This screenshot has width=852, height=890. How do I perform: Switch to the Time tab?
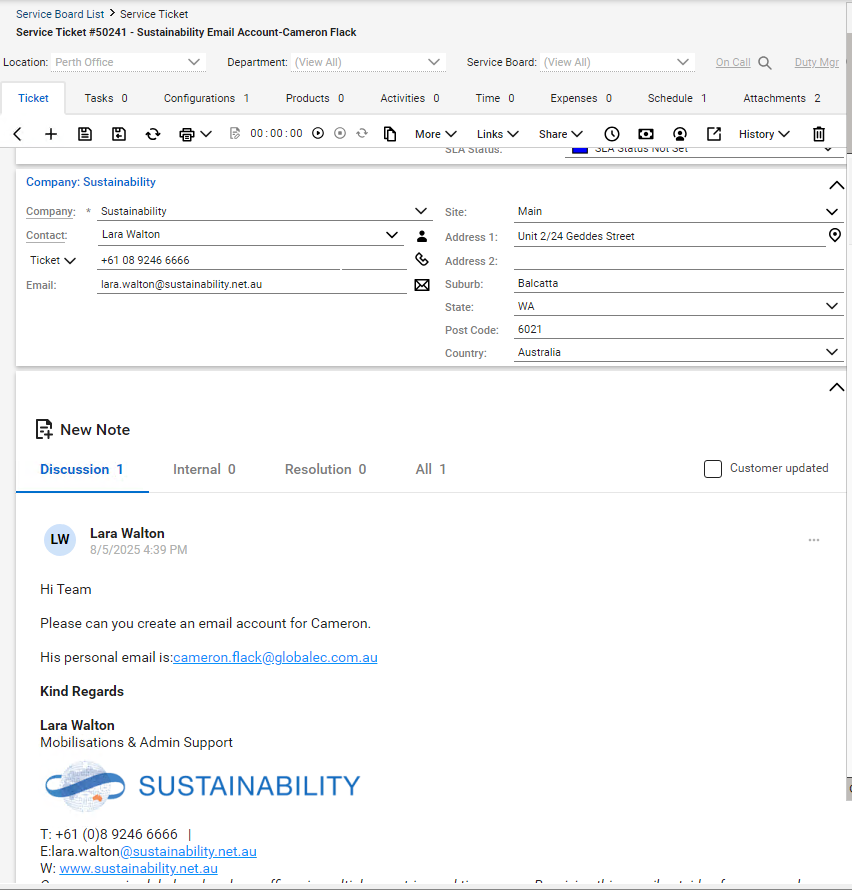tap(495, 98)
